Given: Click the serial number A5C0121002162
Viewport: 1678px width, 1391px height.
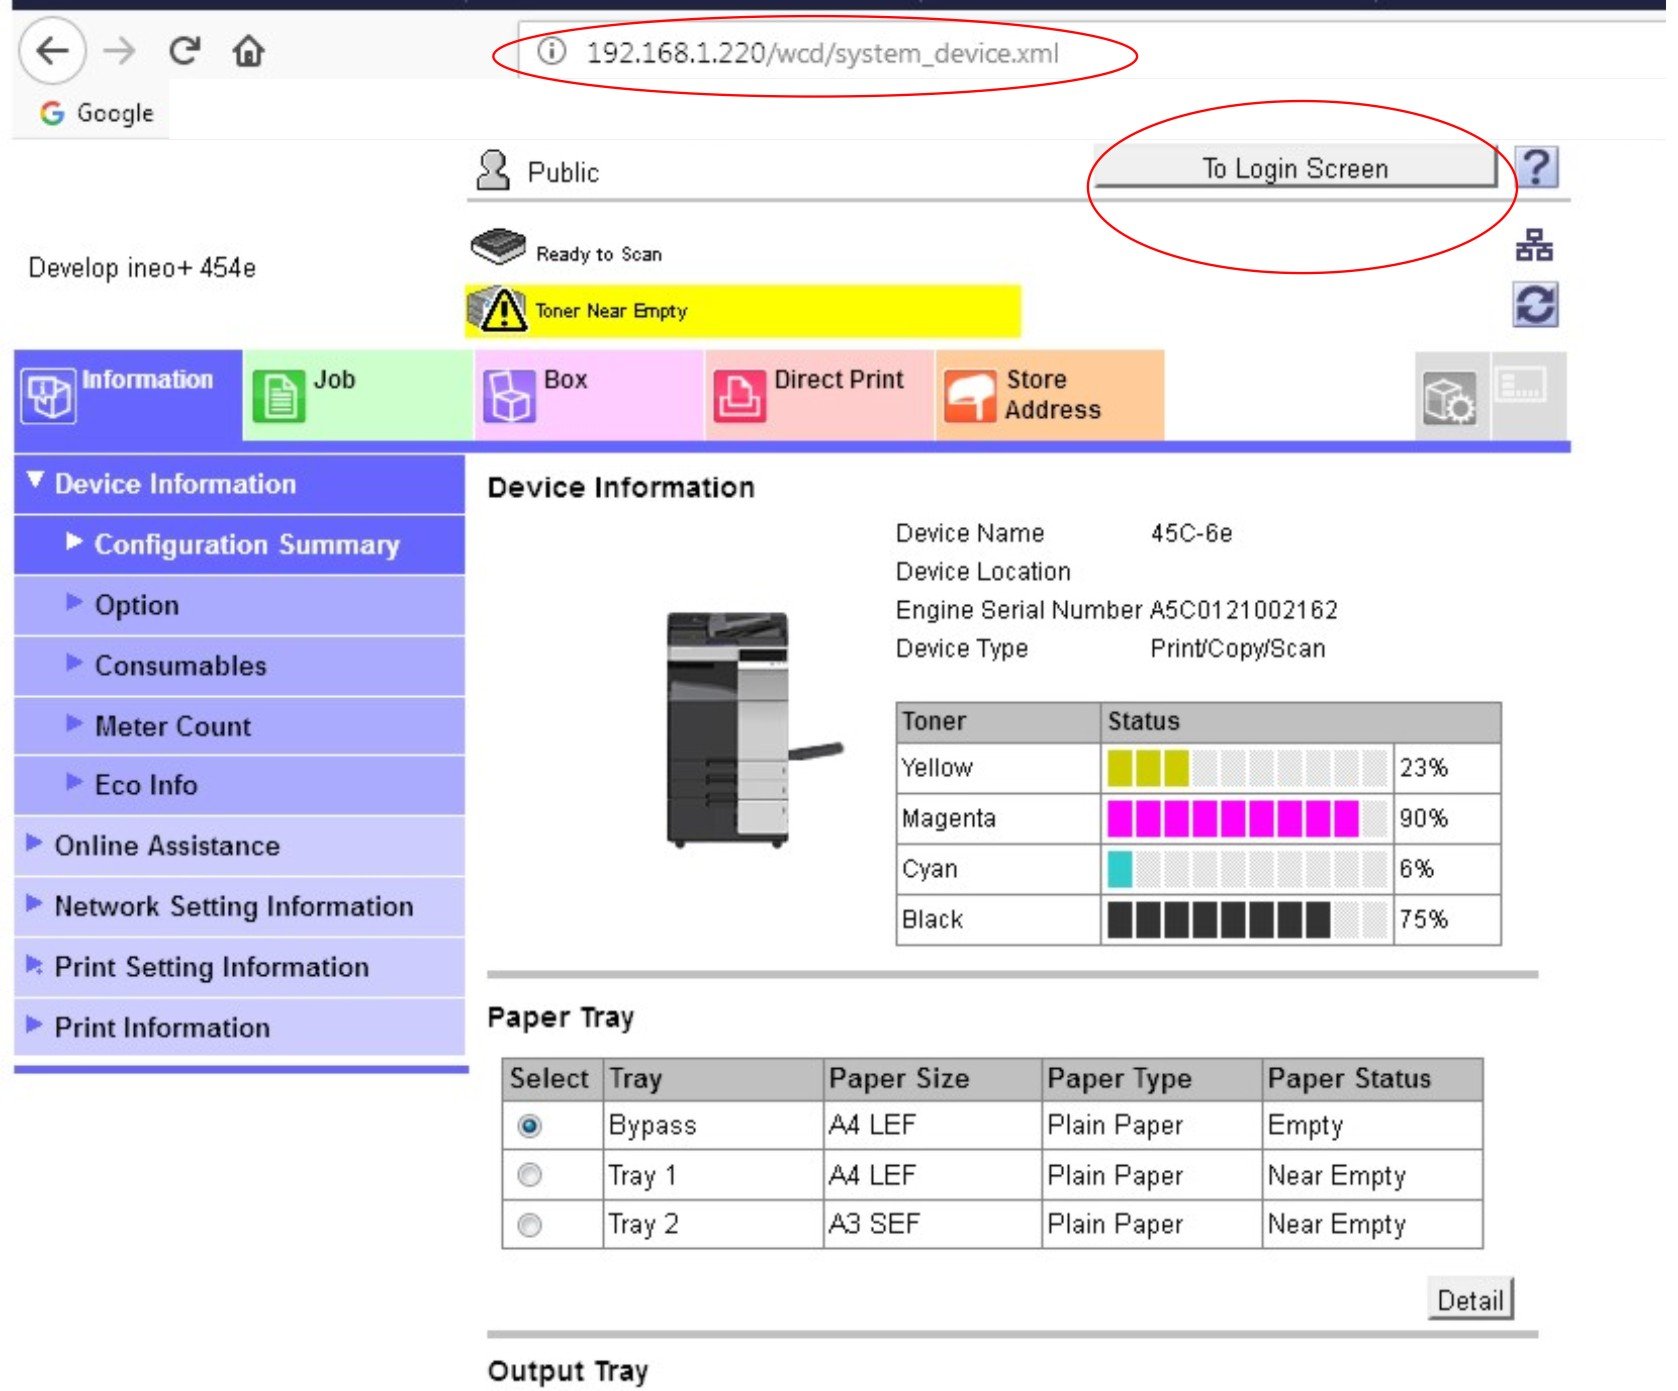Looking at the screenshot, I should click(x=1243, y=610).
